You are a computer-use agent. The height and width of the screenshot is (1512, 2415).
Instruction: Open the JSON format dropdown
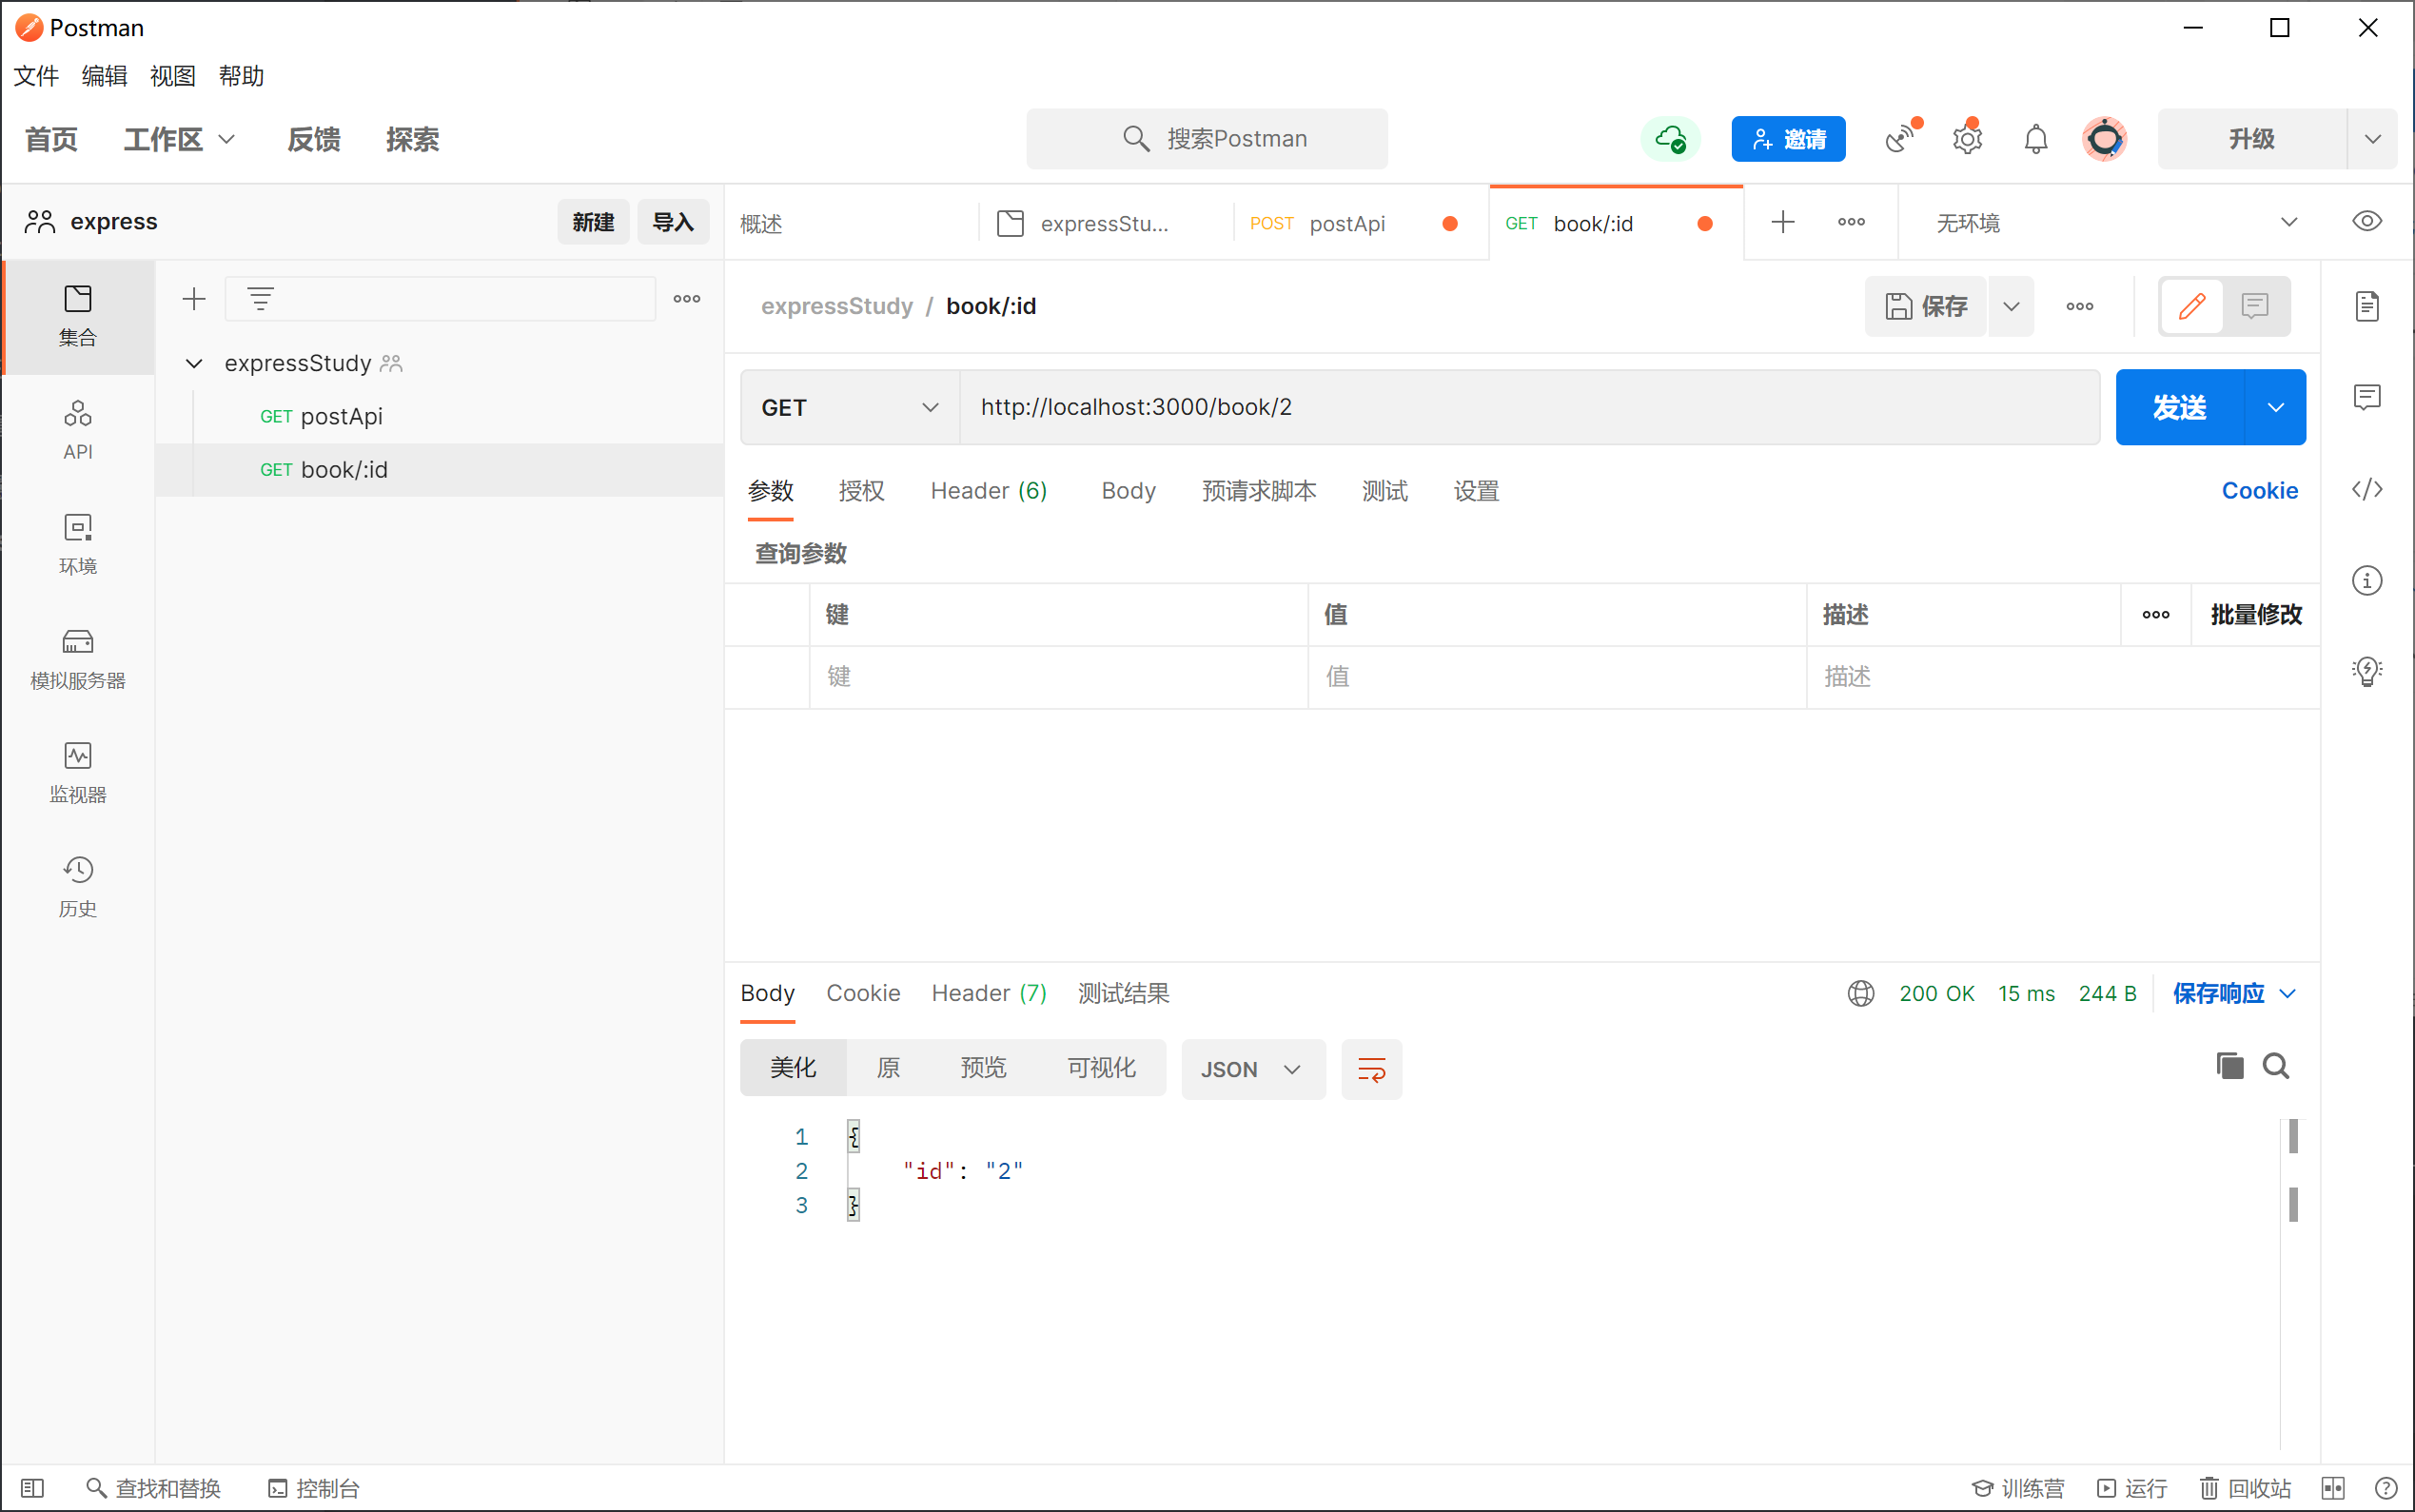point(1253,1069)
